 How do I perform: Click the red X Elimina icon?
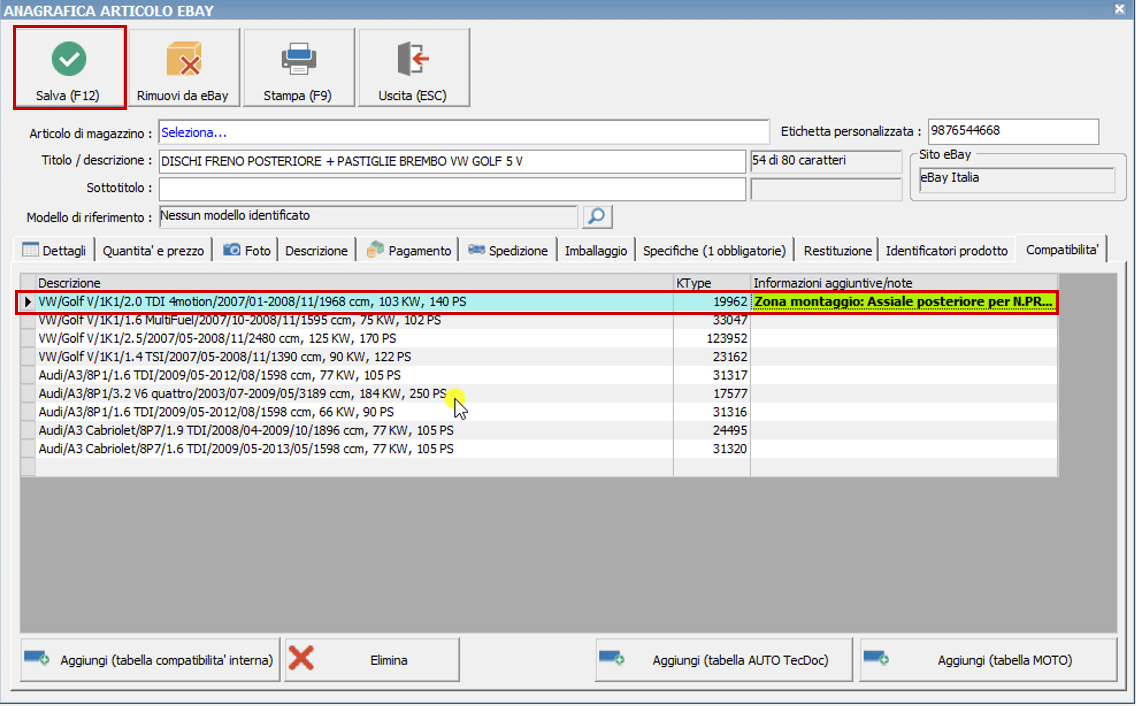pyautogui.click(x=301, y=658)
